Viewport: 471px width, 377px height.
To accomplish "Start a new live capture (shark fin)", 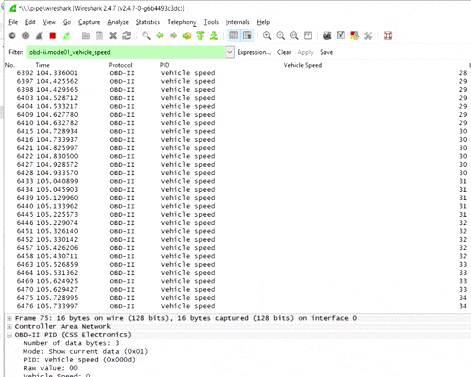I will [x=39, y=35].
